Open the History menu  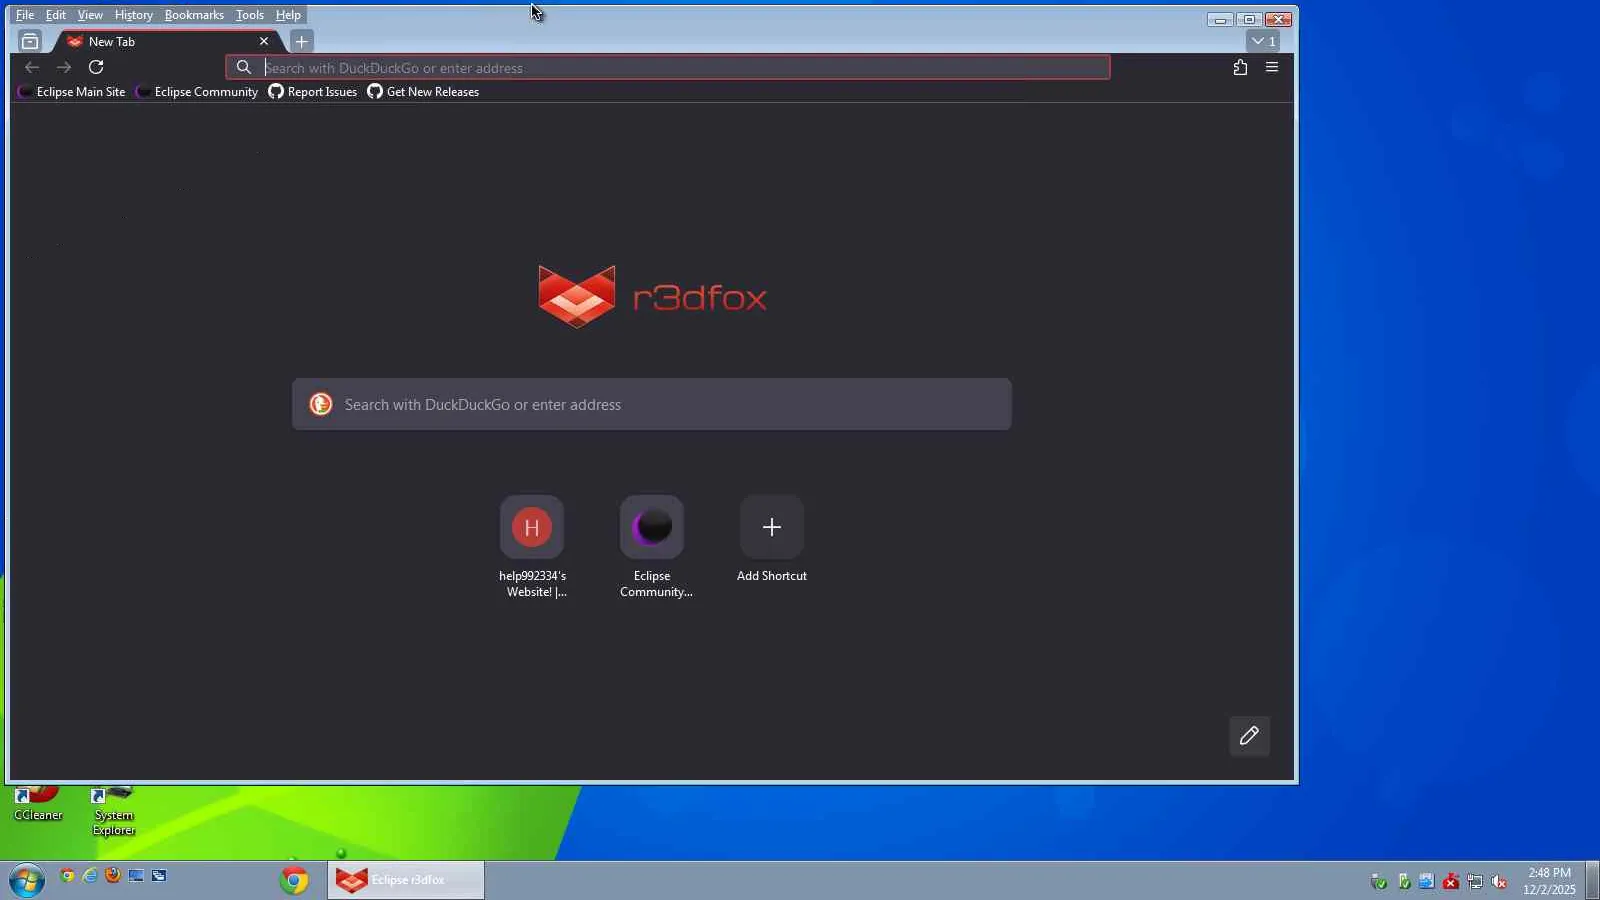pyautogui.click(x=133, y=15)
